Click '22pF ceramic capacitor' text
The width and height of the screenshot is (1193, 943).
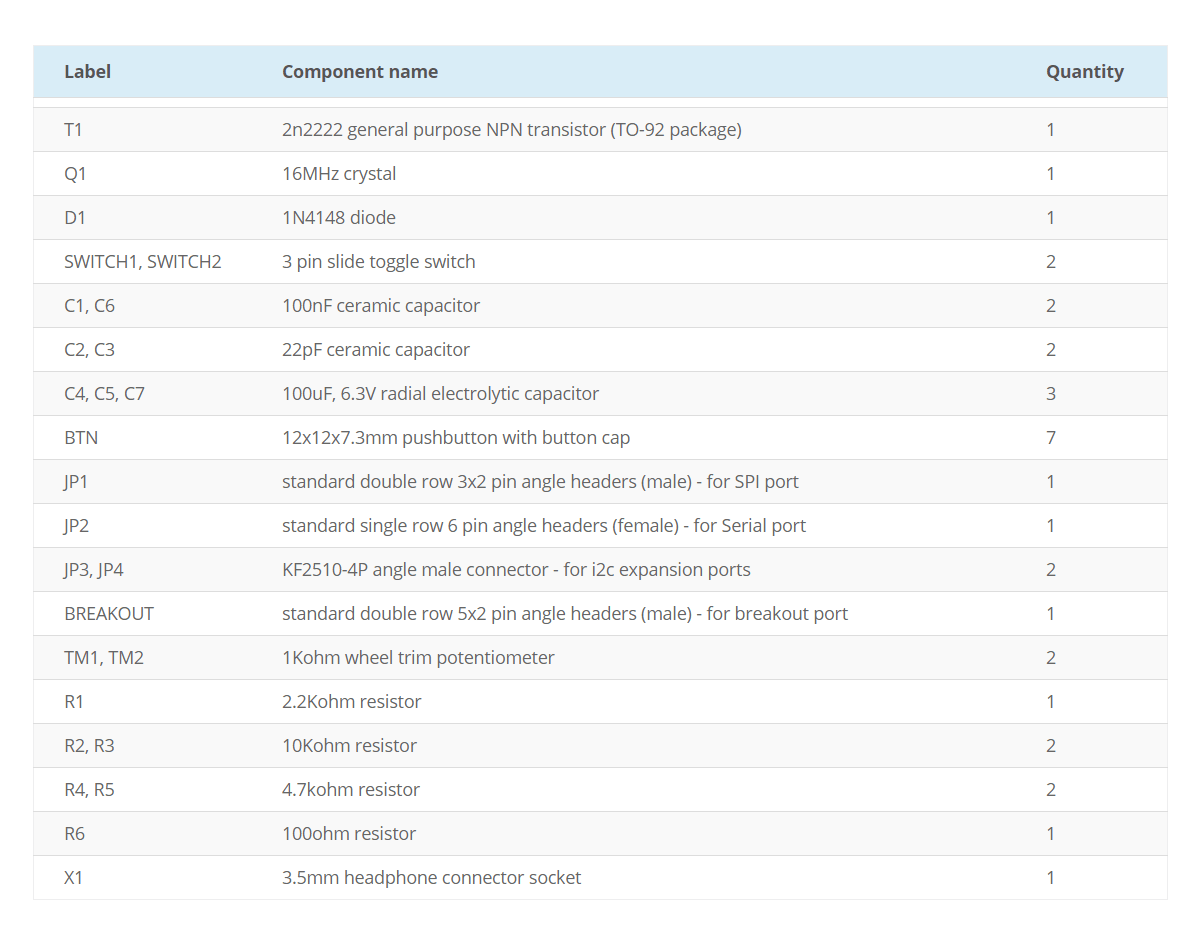tap(376, 350)
